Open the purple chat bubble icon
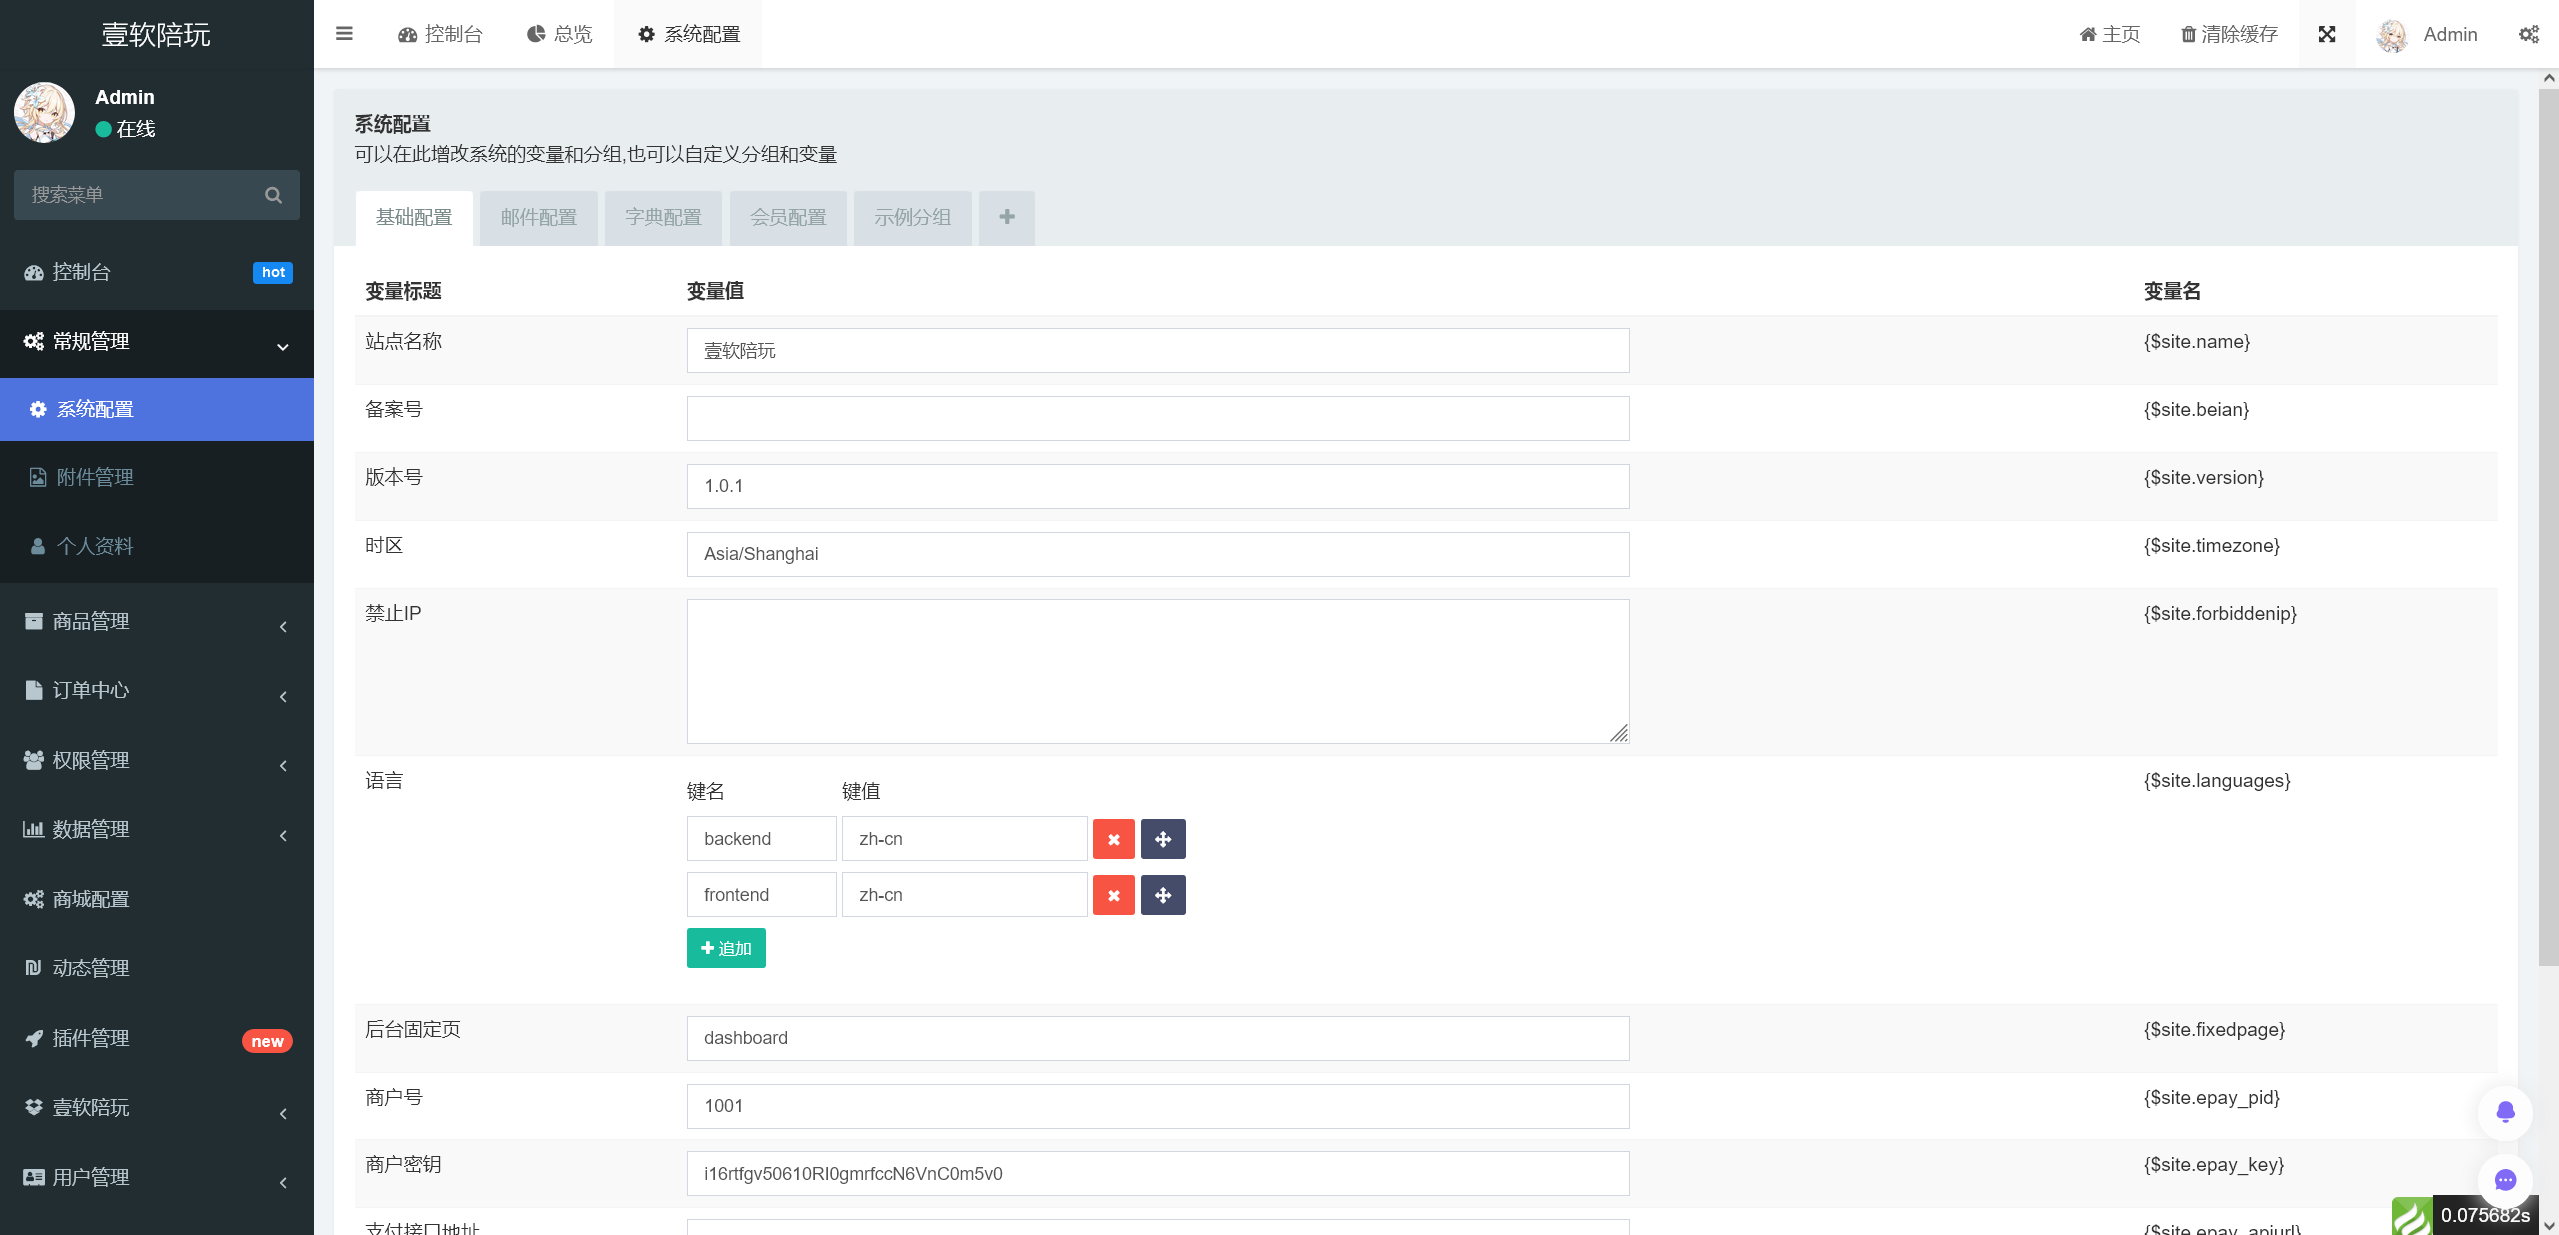 pyautogui.click(x=2505, y=1180)
